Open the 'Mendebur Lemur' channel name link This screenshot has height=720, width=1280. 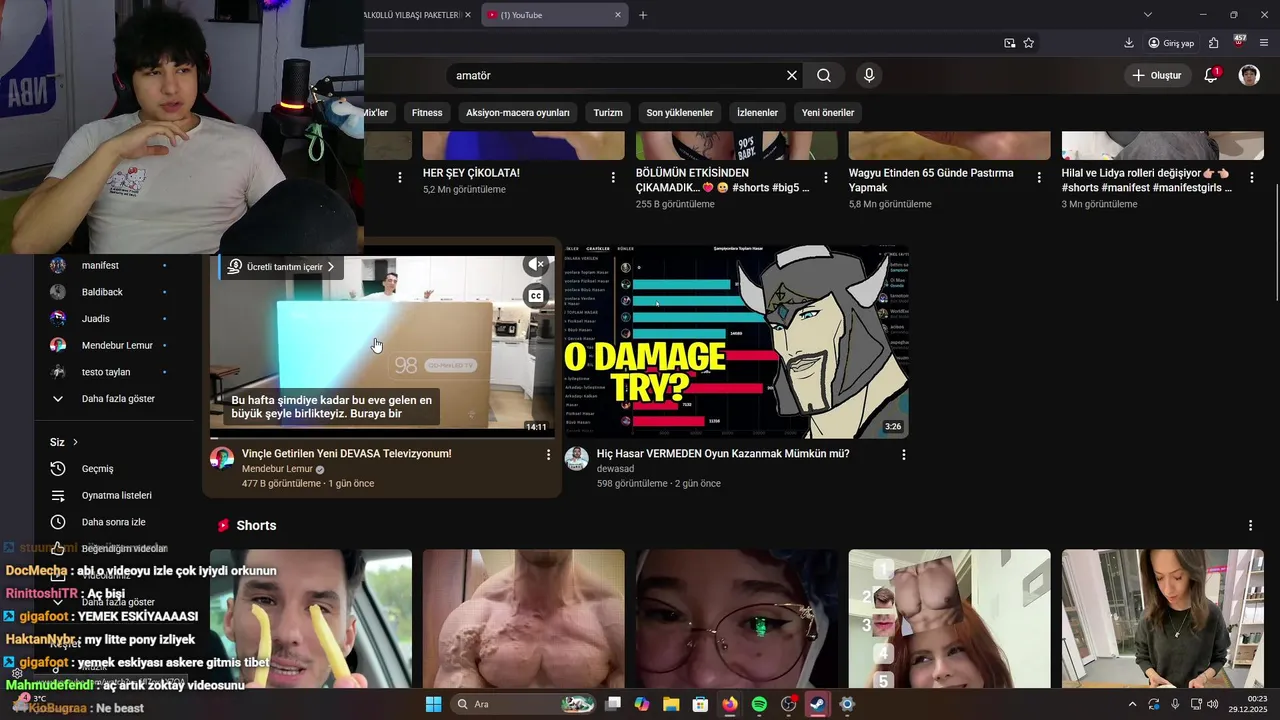[277, 469]
